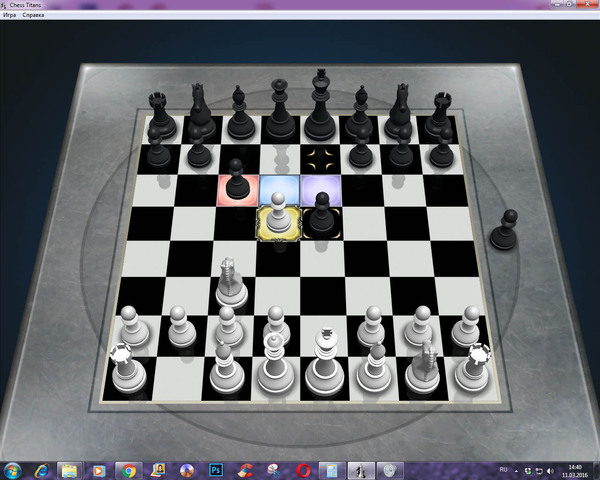Select the white pawn in front of the kingside rook

click(x=466, y=325)
